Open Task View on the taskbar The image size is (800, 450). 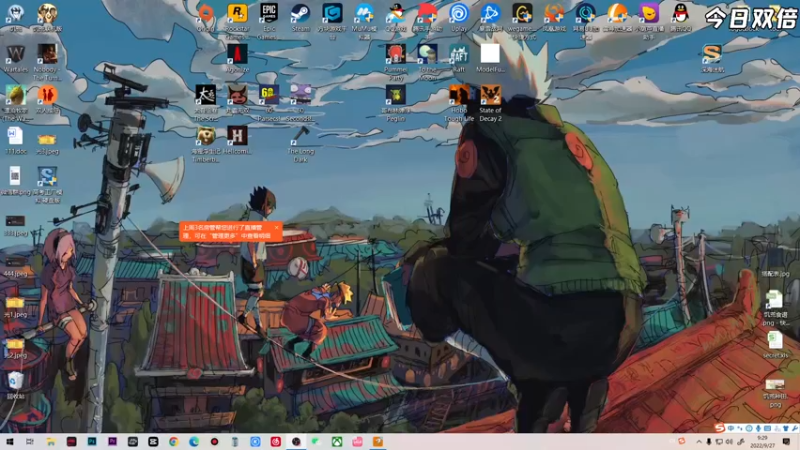pyautogui.click(x=30, y=442)
